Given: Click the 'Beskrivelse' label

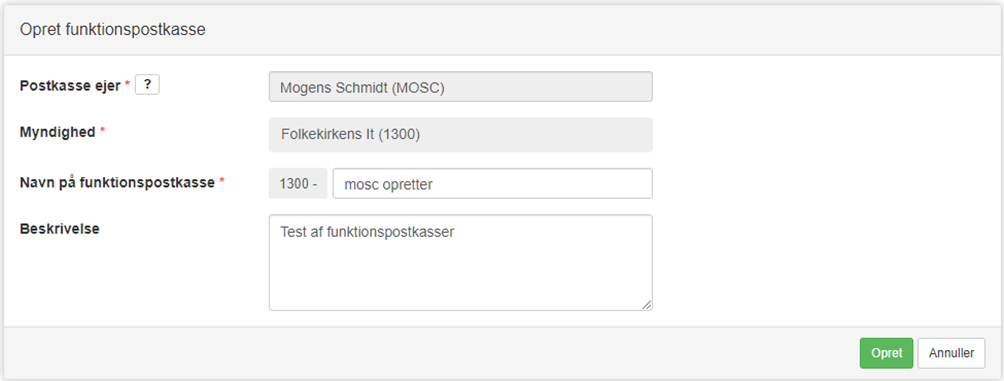Looking at the screenshot, I should point(60,229).
